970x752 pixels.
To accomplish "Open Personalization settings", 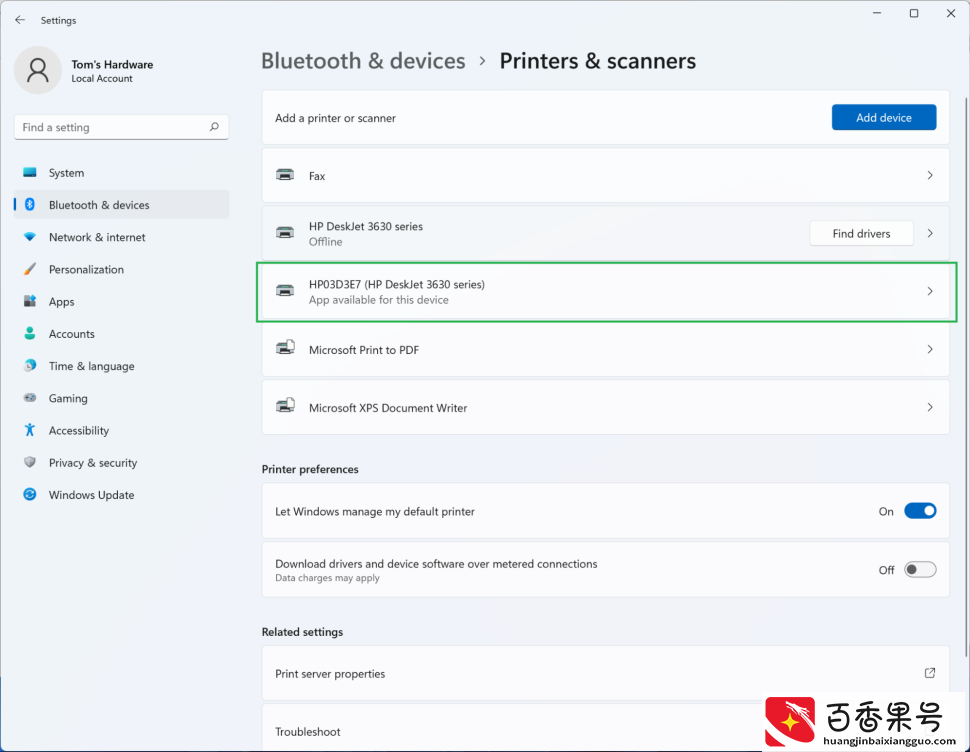I will click(121, 269).
